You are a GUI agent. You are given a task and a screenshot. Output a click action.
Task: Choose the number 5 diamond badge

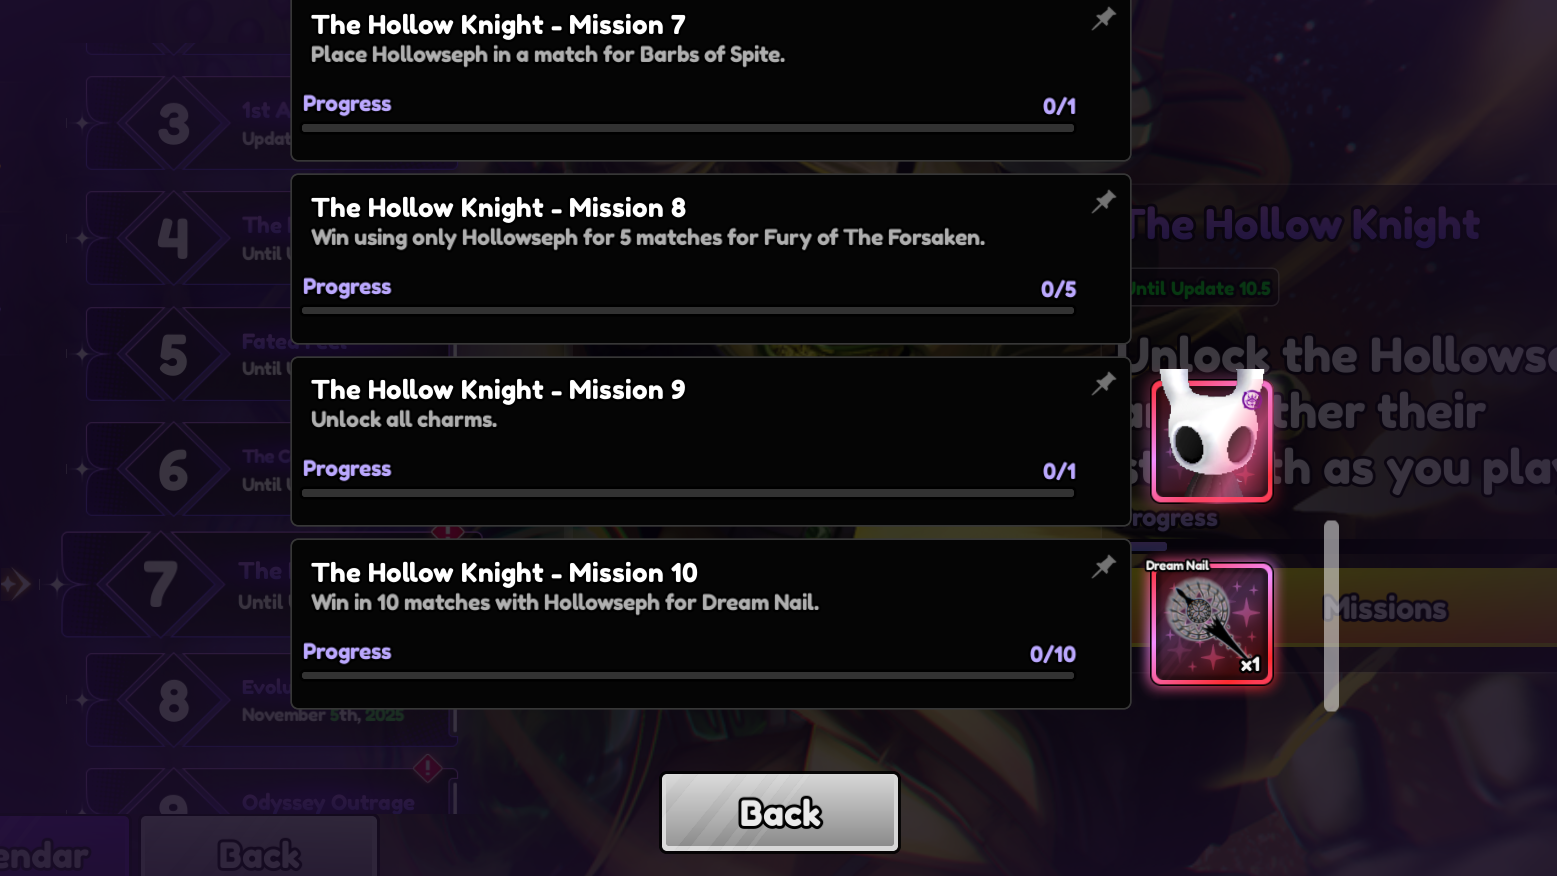(x=173, y=354)
